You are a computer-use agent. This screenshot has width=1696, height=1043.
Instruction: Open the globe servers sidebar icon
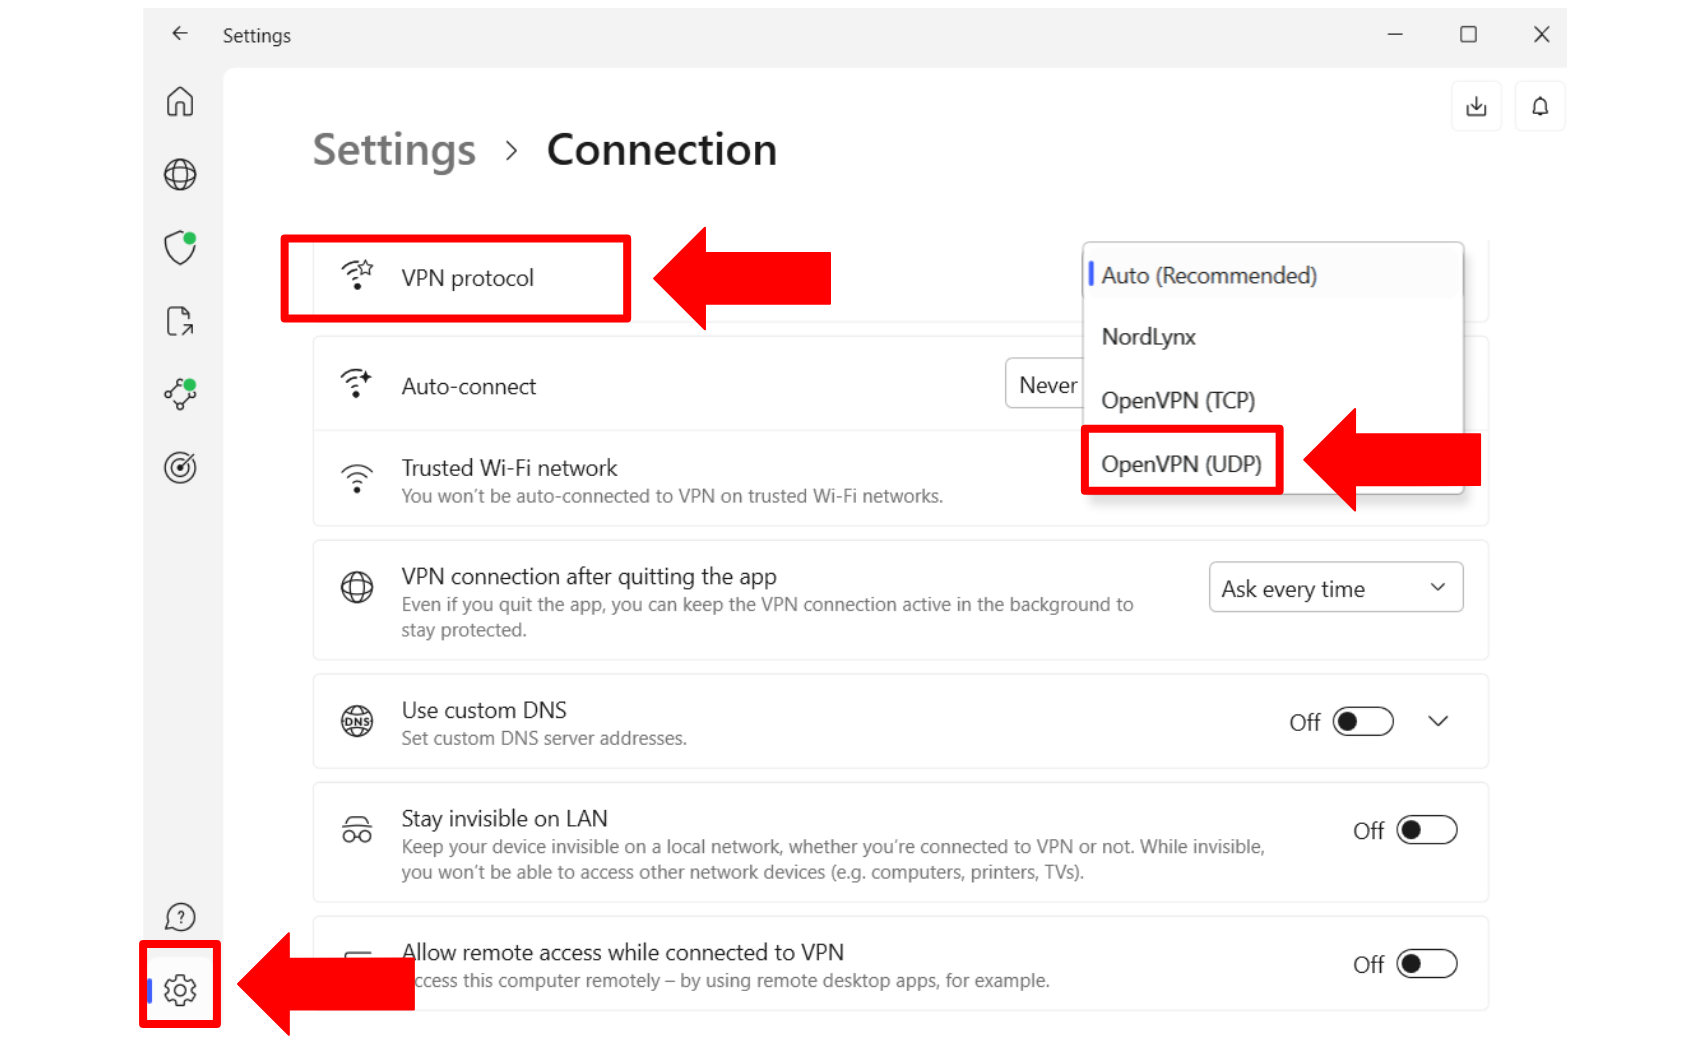[x=180, y=175]
